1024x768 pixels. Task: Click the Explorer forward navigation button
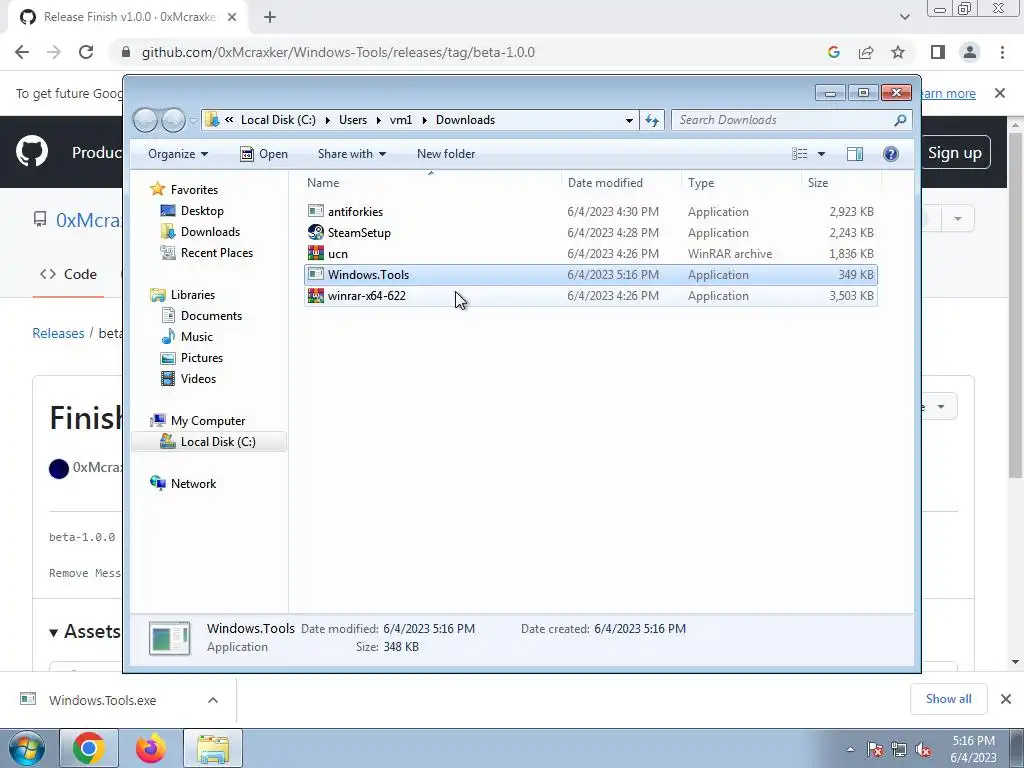(x=174, y=120)
